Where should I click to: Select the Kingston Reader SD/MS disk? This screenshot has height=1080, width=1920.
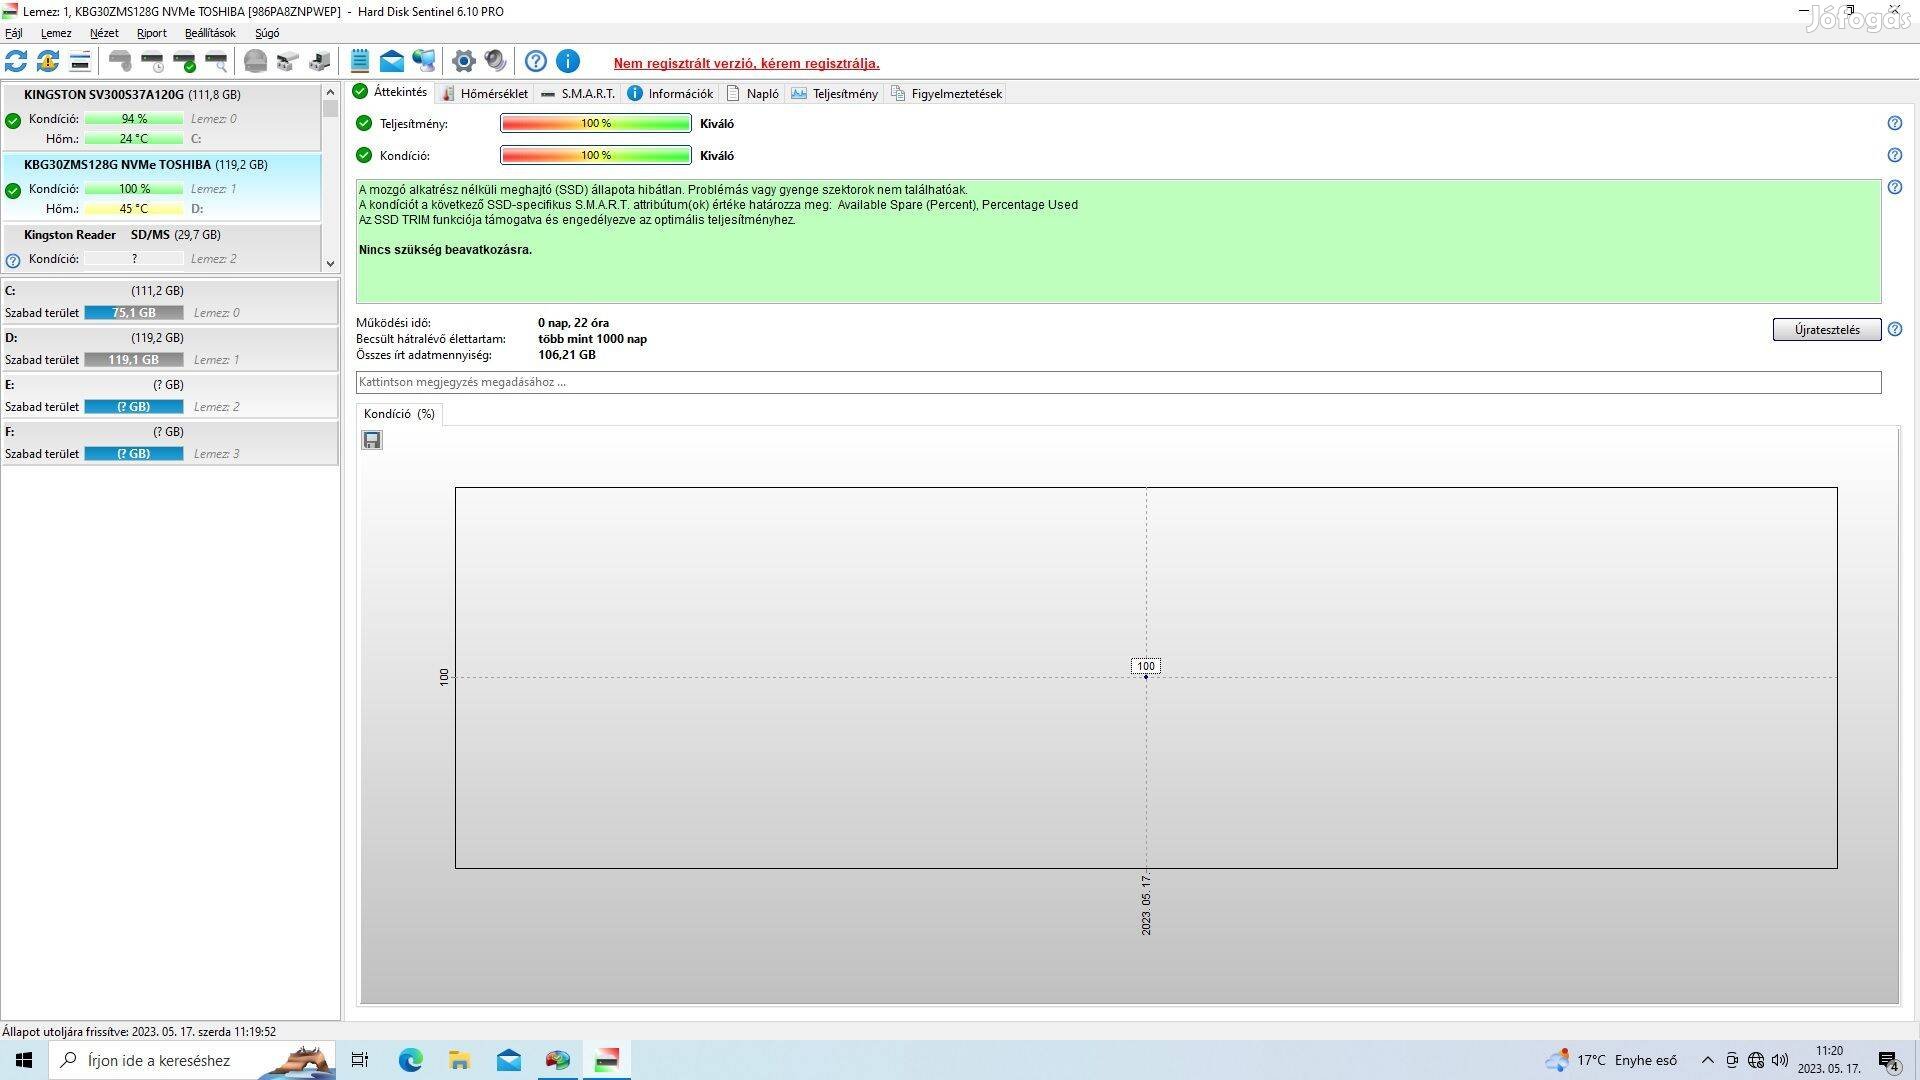(x=161, y=247)
